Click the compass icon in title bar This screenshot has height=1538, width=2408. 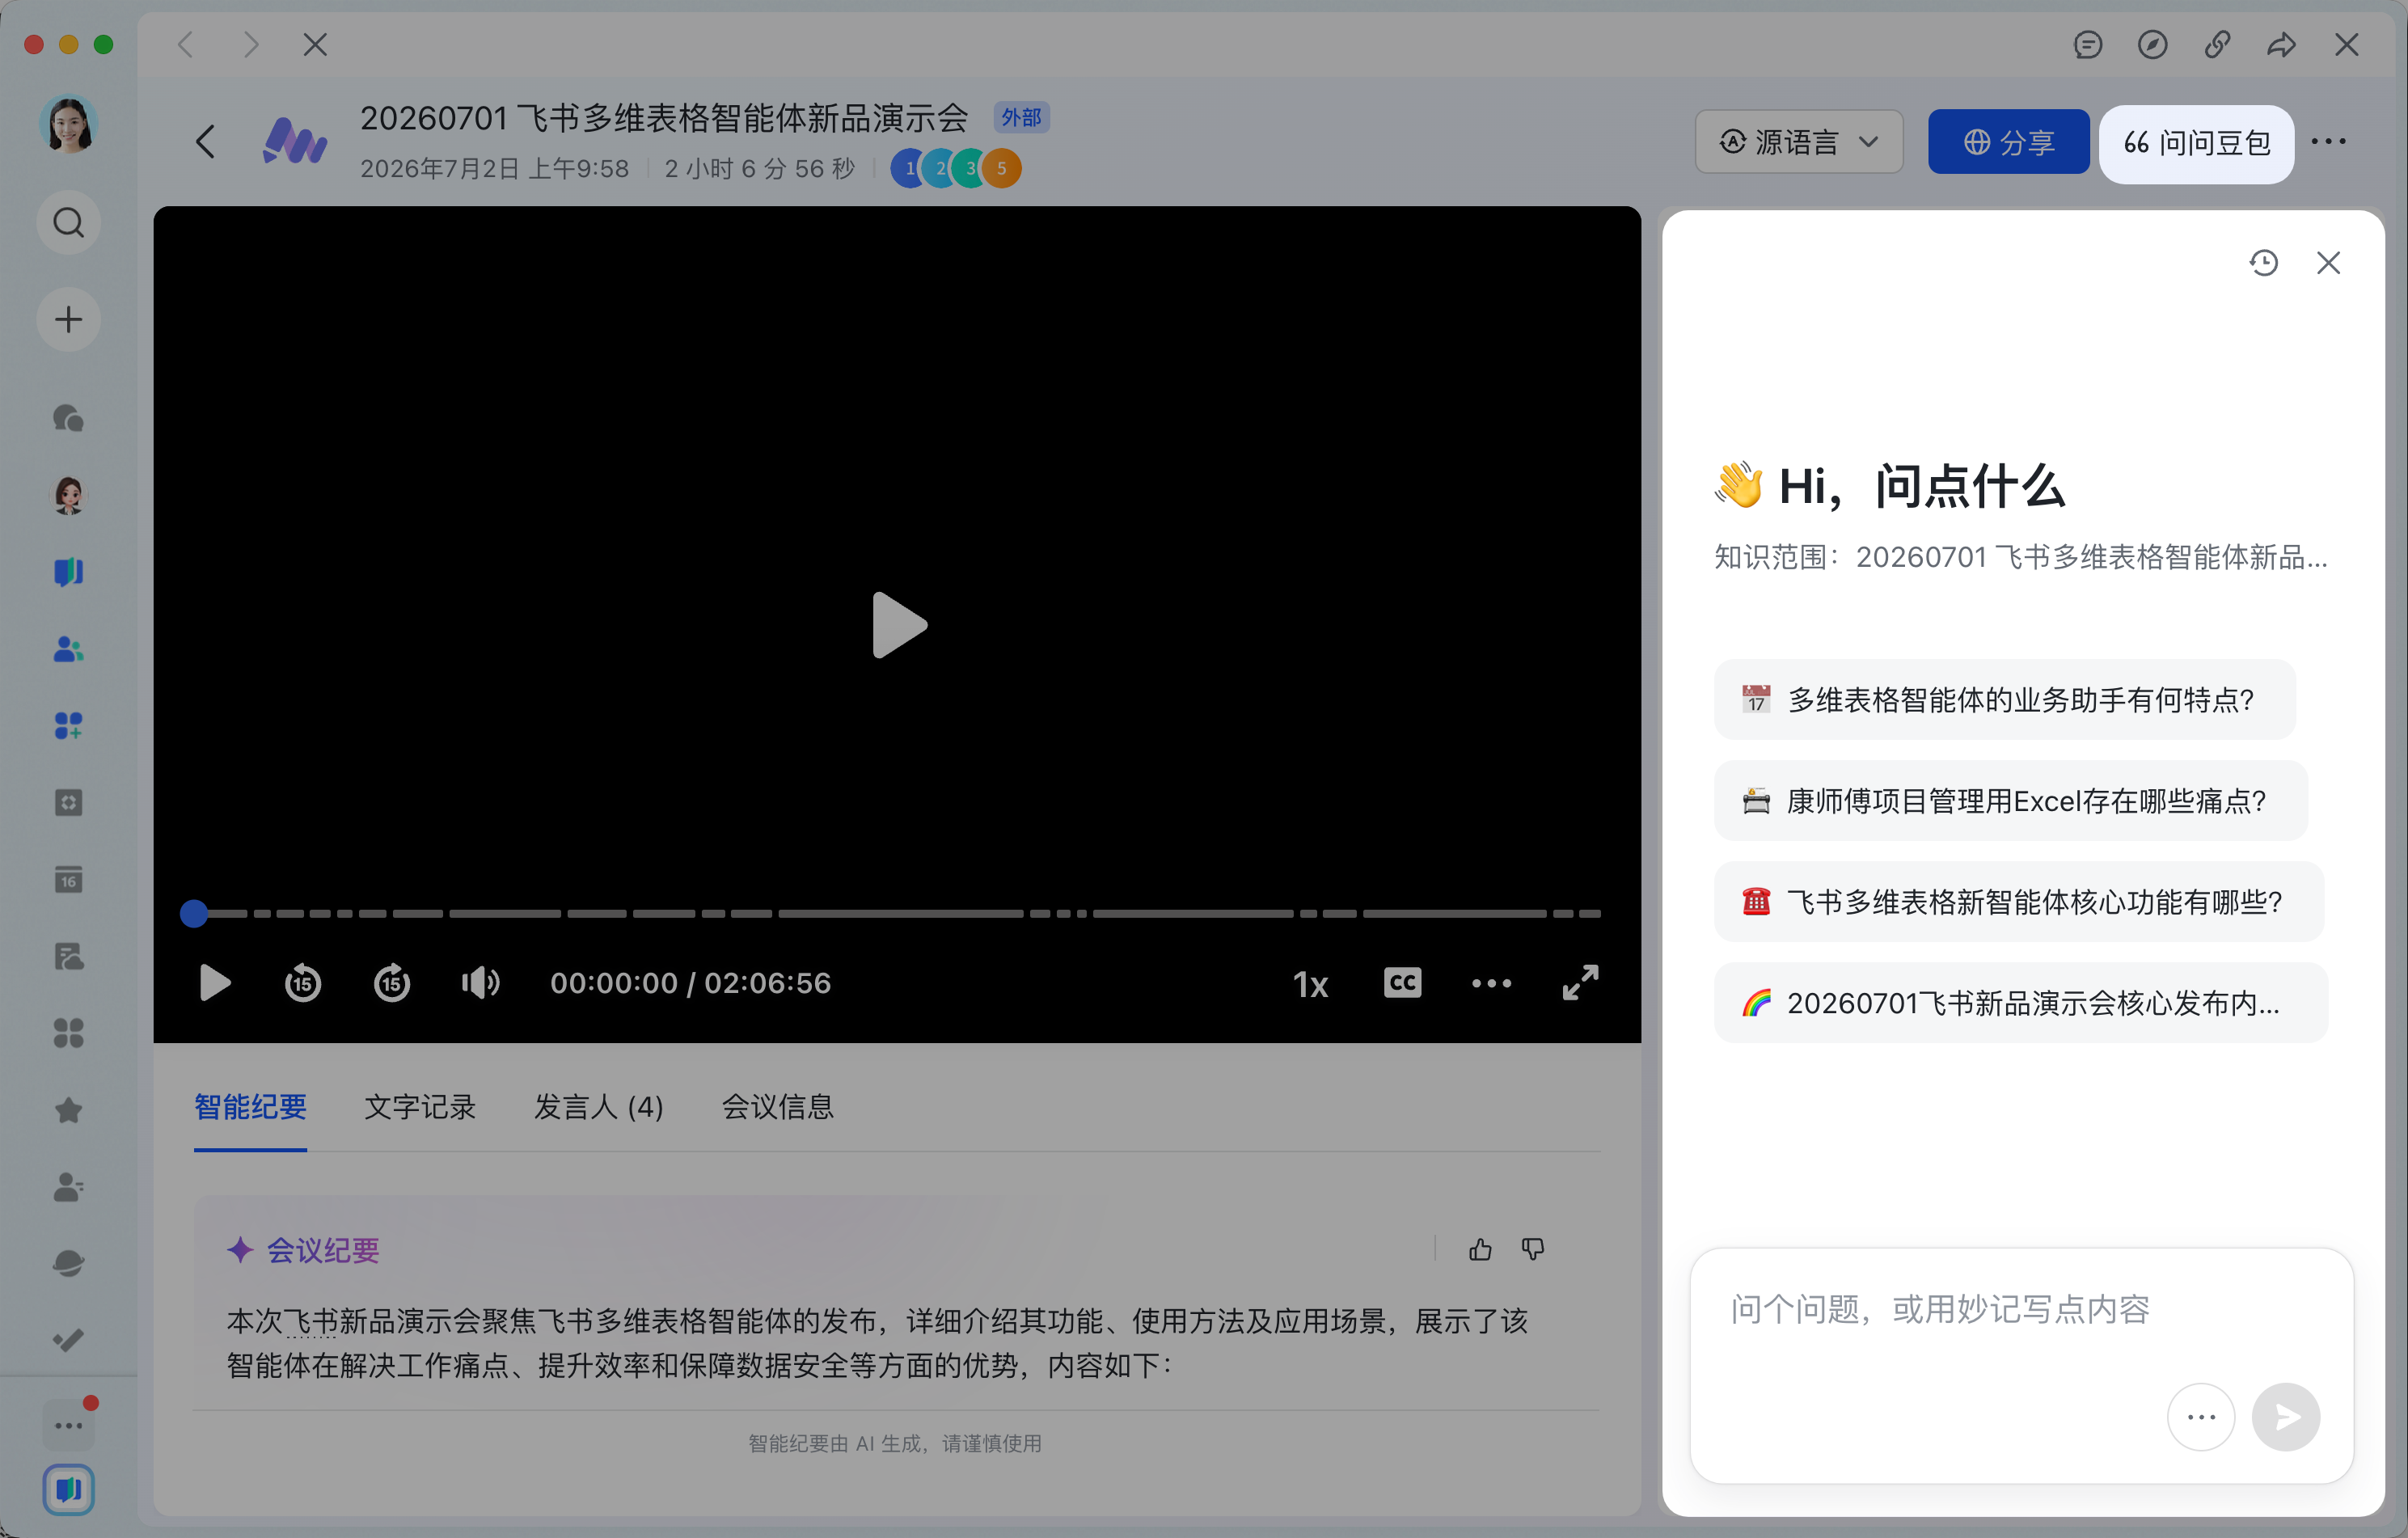click(x=2152, y=45)
